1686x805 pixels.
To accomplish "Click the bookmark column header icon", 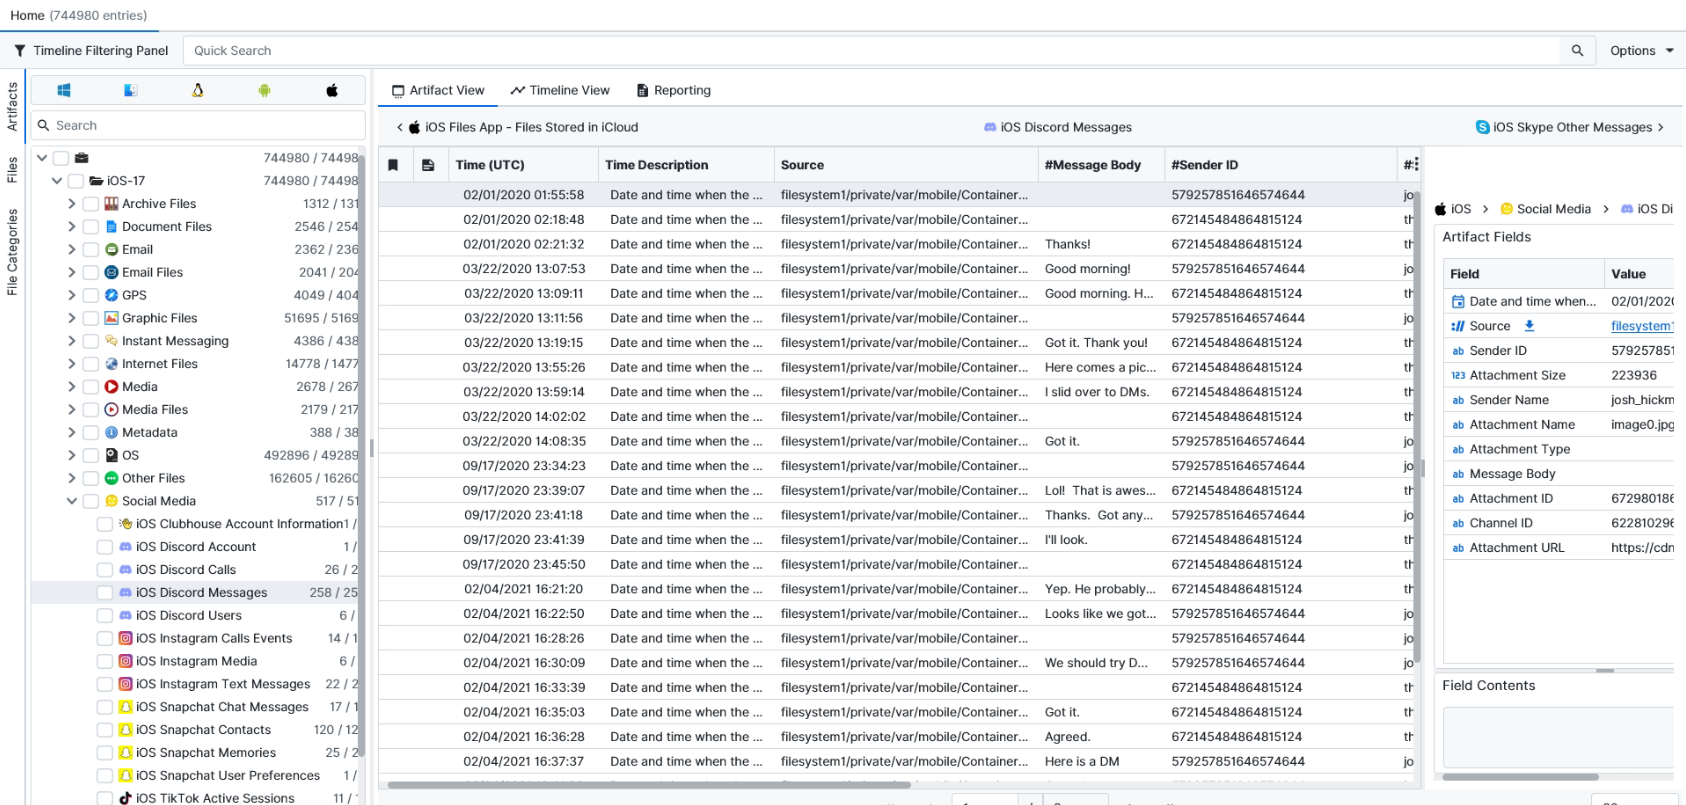I will (x=394, y=165).
